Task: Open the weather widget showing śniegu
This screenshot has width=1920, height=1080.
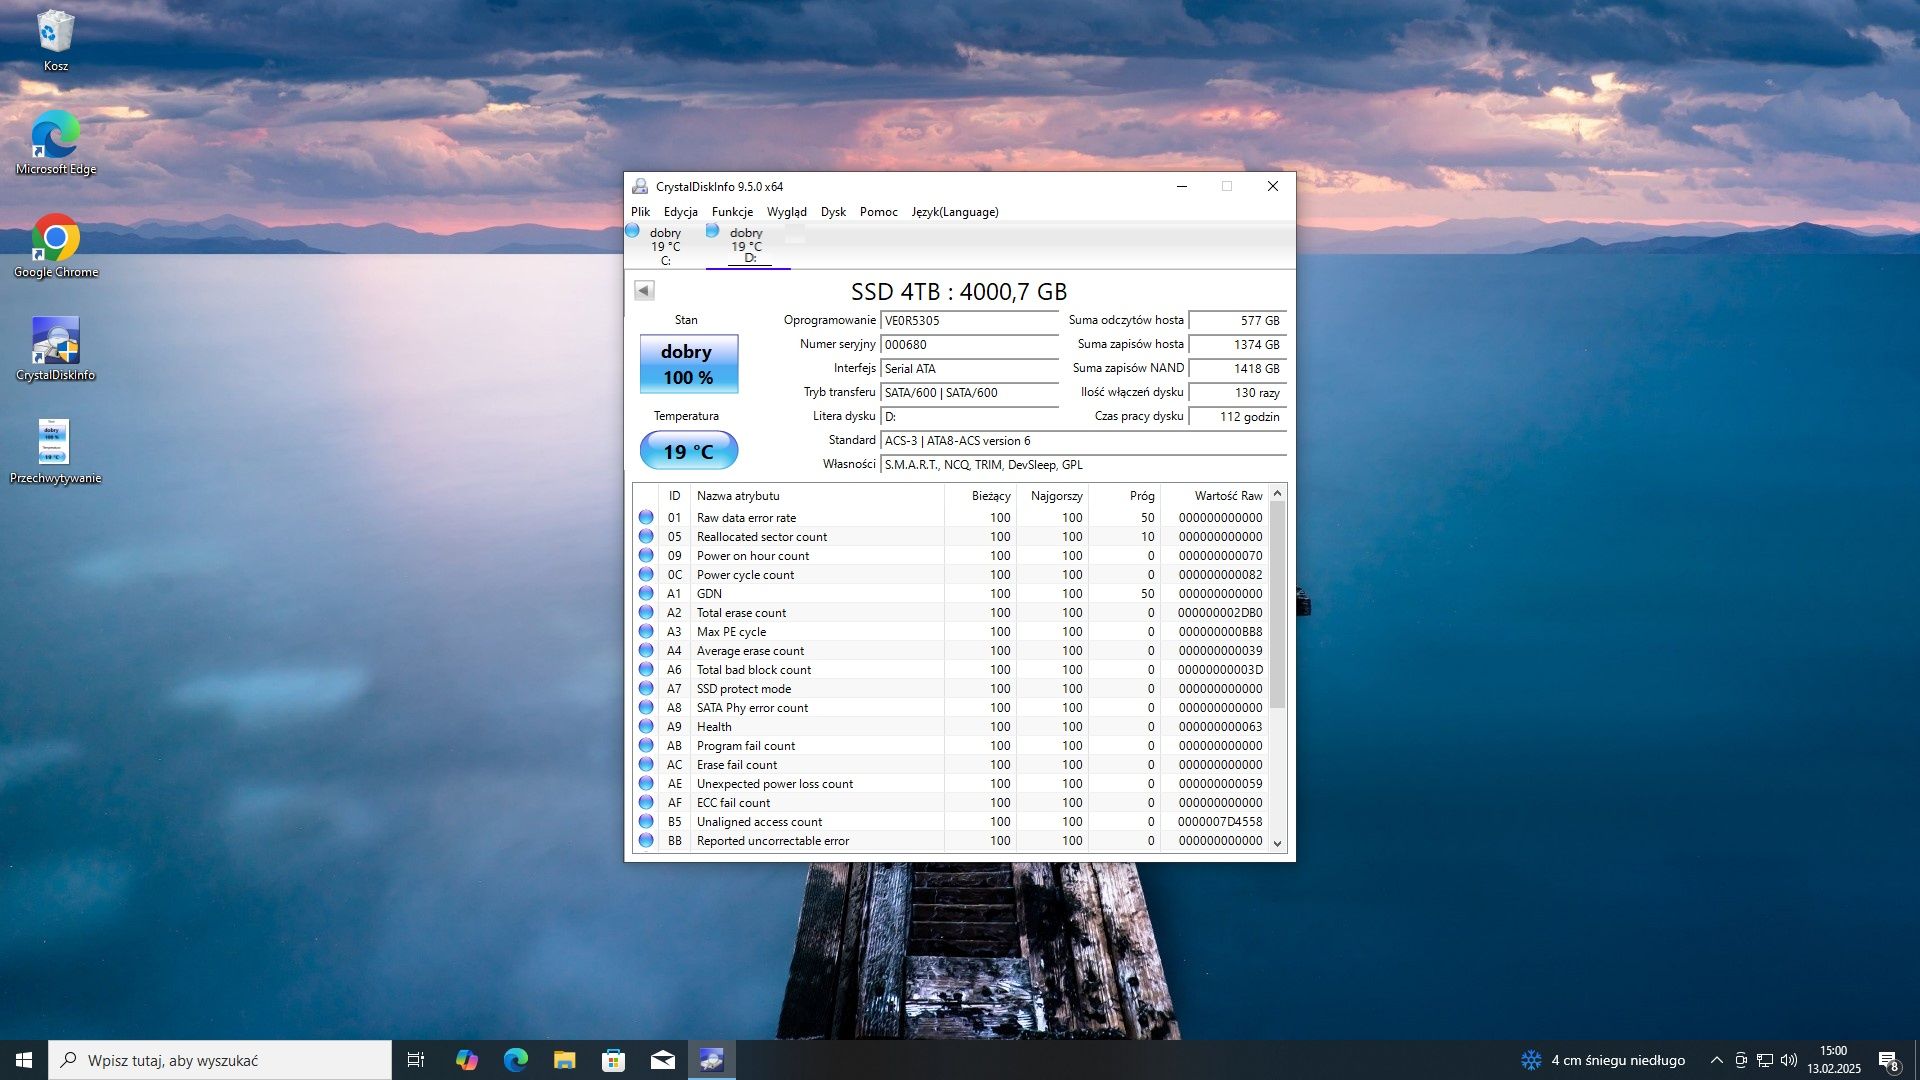Action: (x=1603, y=1060)
